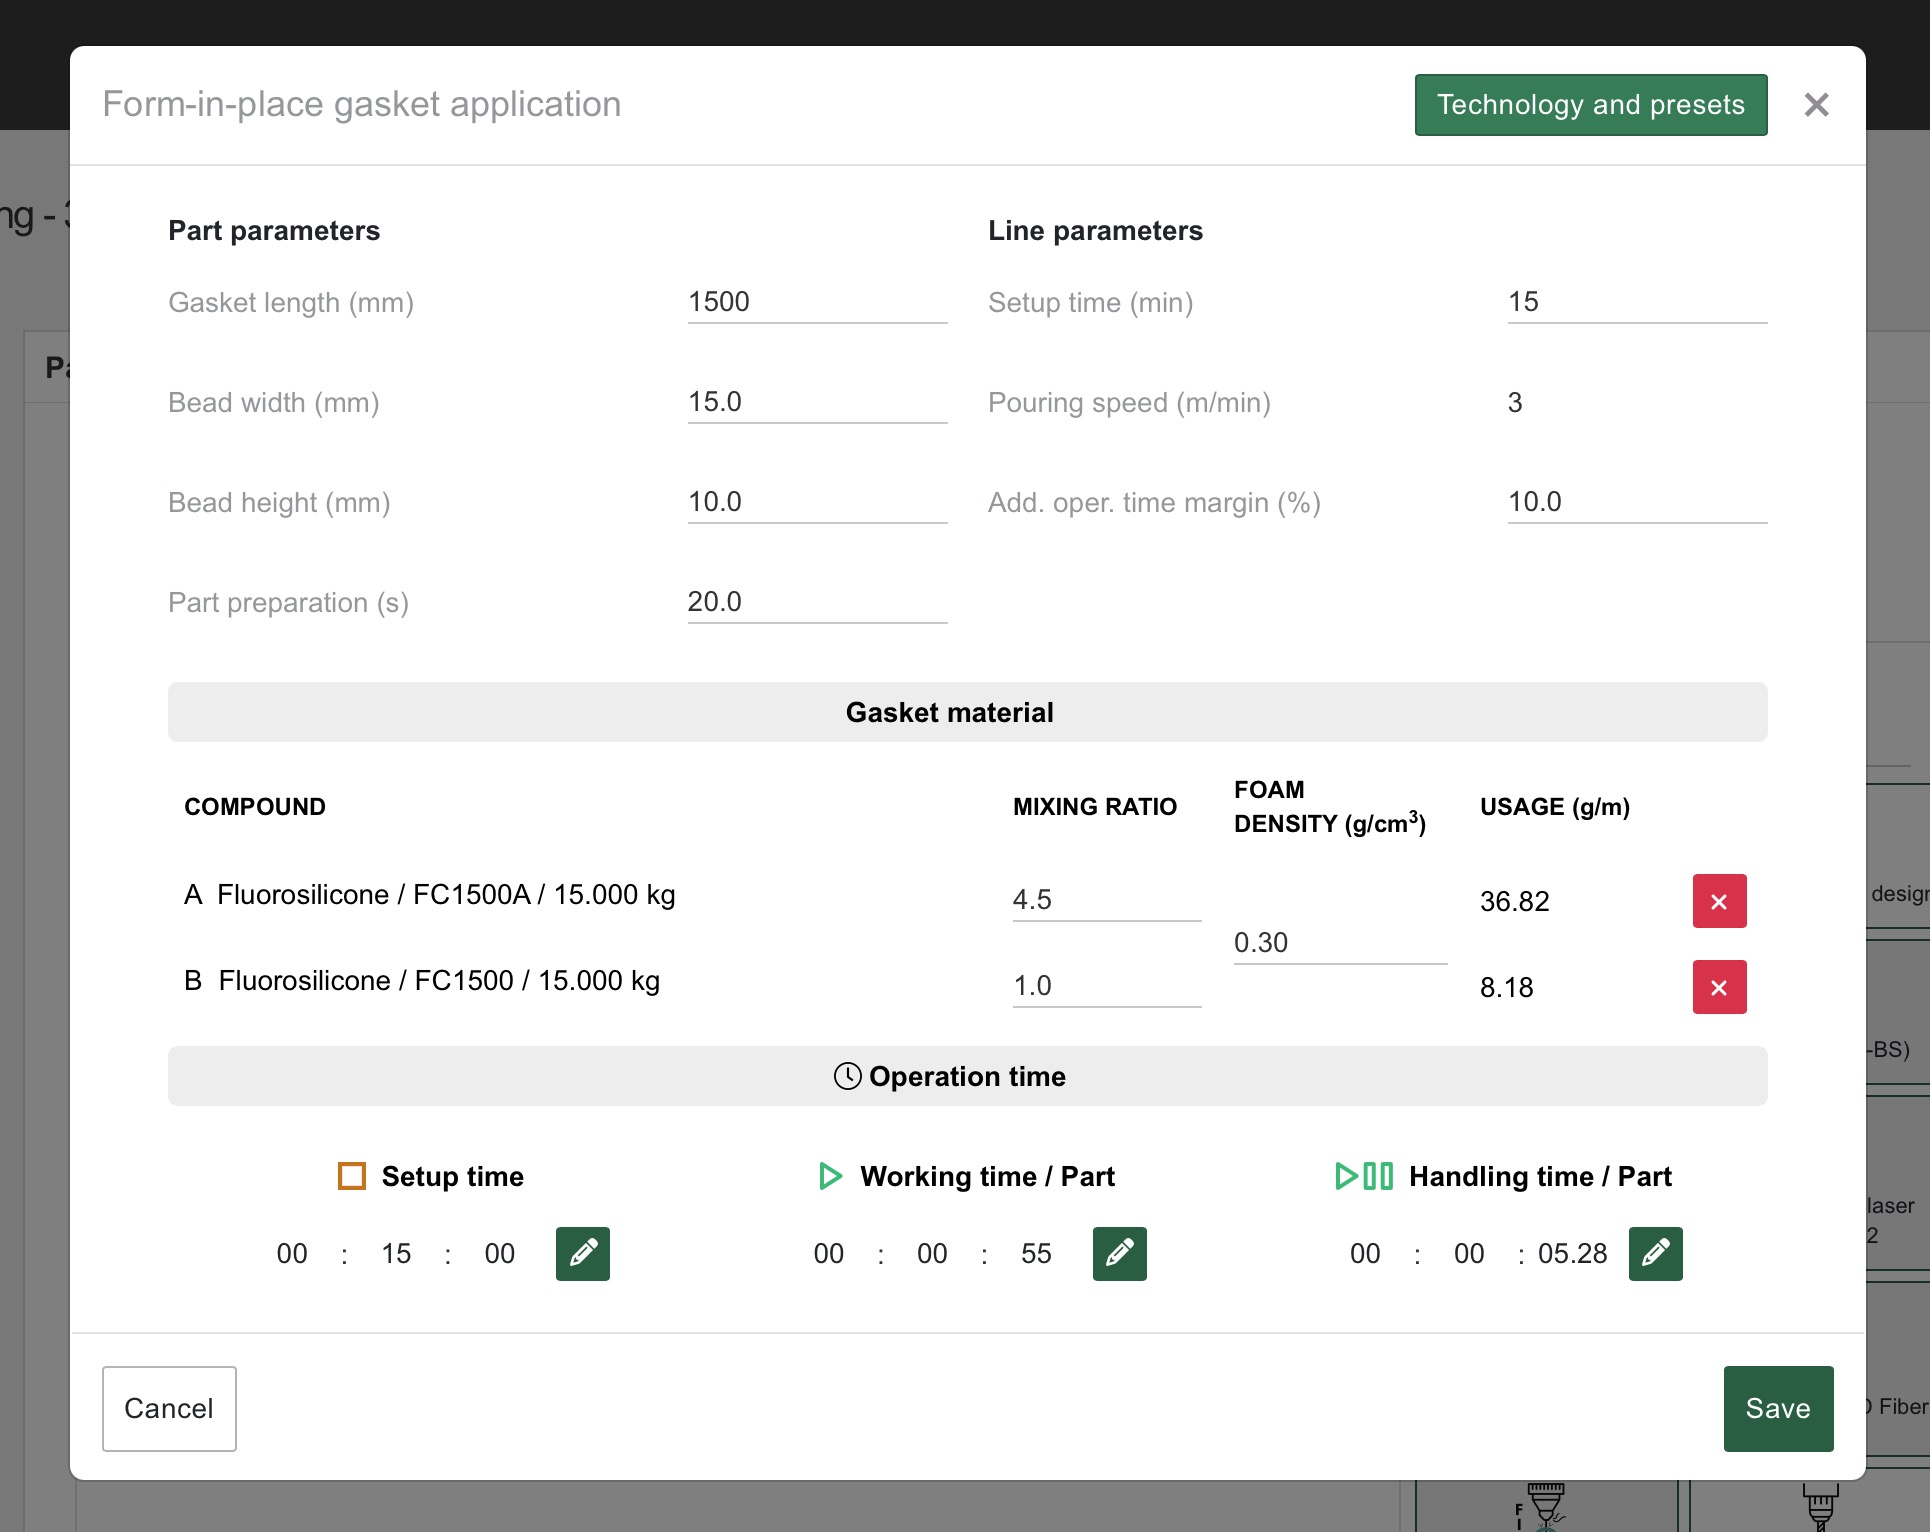Remove compound B Fluorosilicone FC1500
Viewport: 1930px width, 1532px height.
(x=1719, y=987)
